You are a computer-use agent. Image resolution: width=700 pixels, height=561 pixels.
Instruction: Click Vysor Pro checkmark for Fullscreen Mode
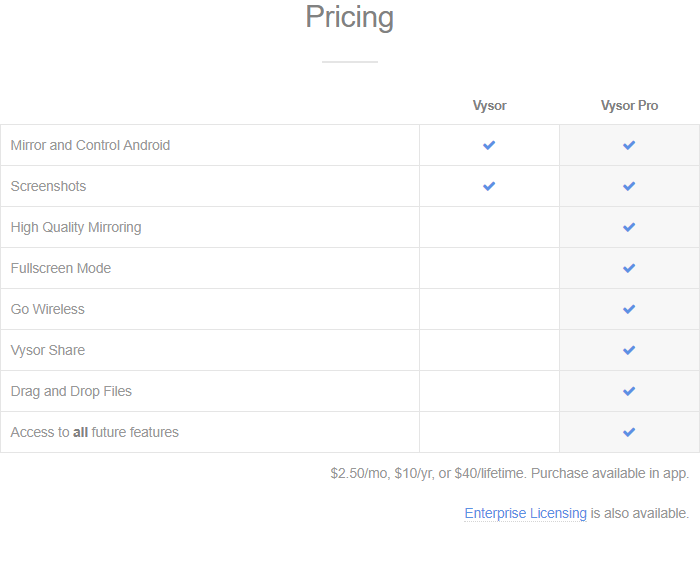point(629,268)
